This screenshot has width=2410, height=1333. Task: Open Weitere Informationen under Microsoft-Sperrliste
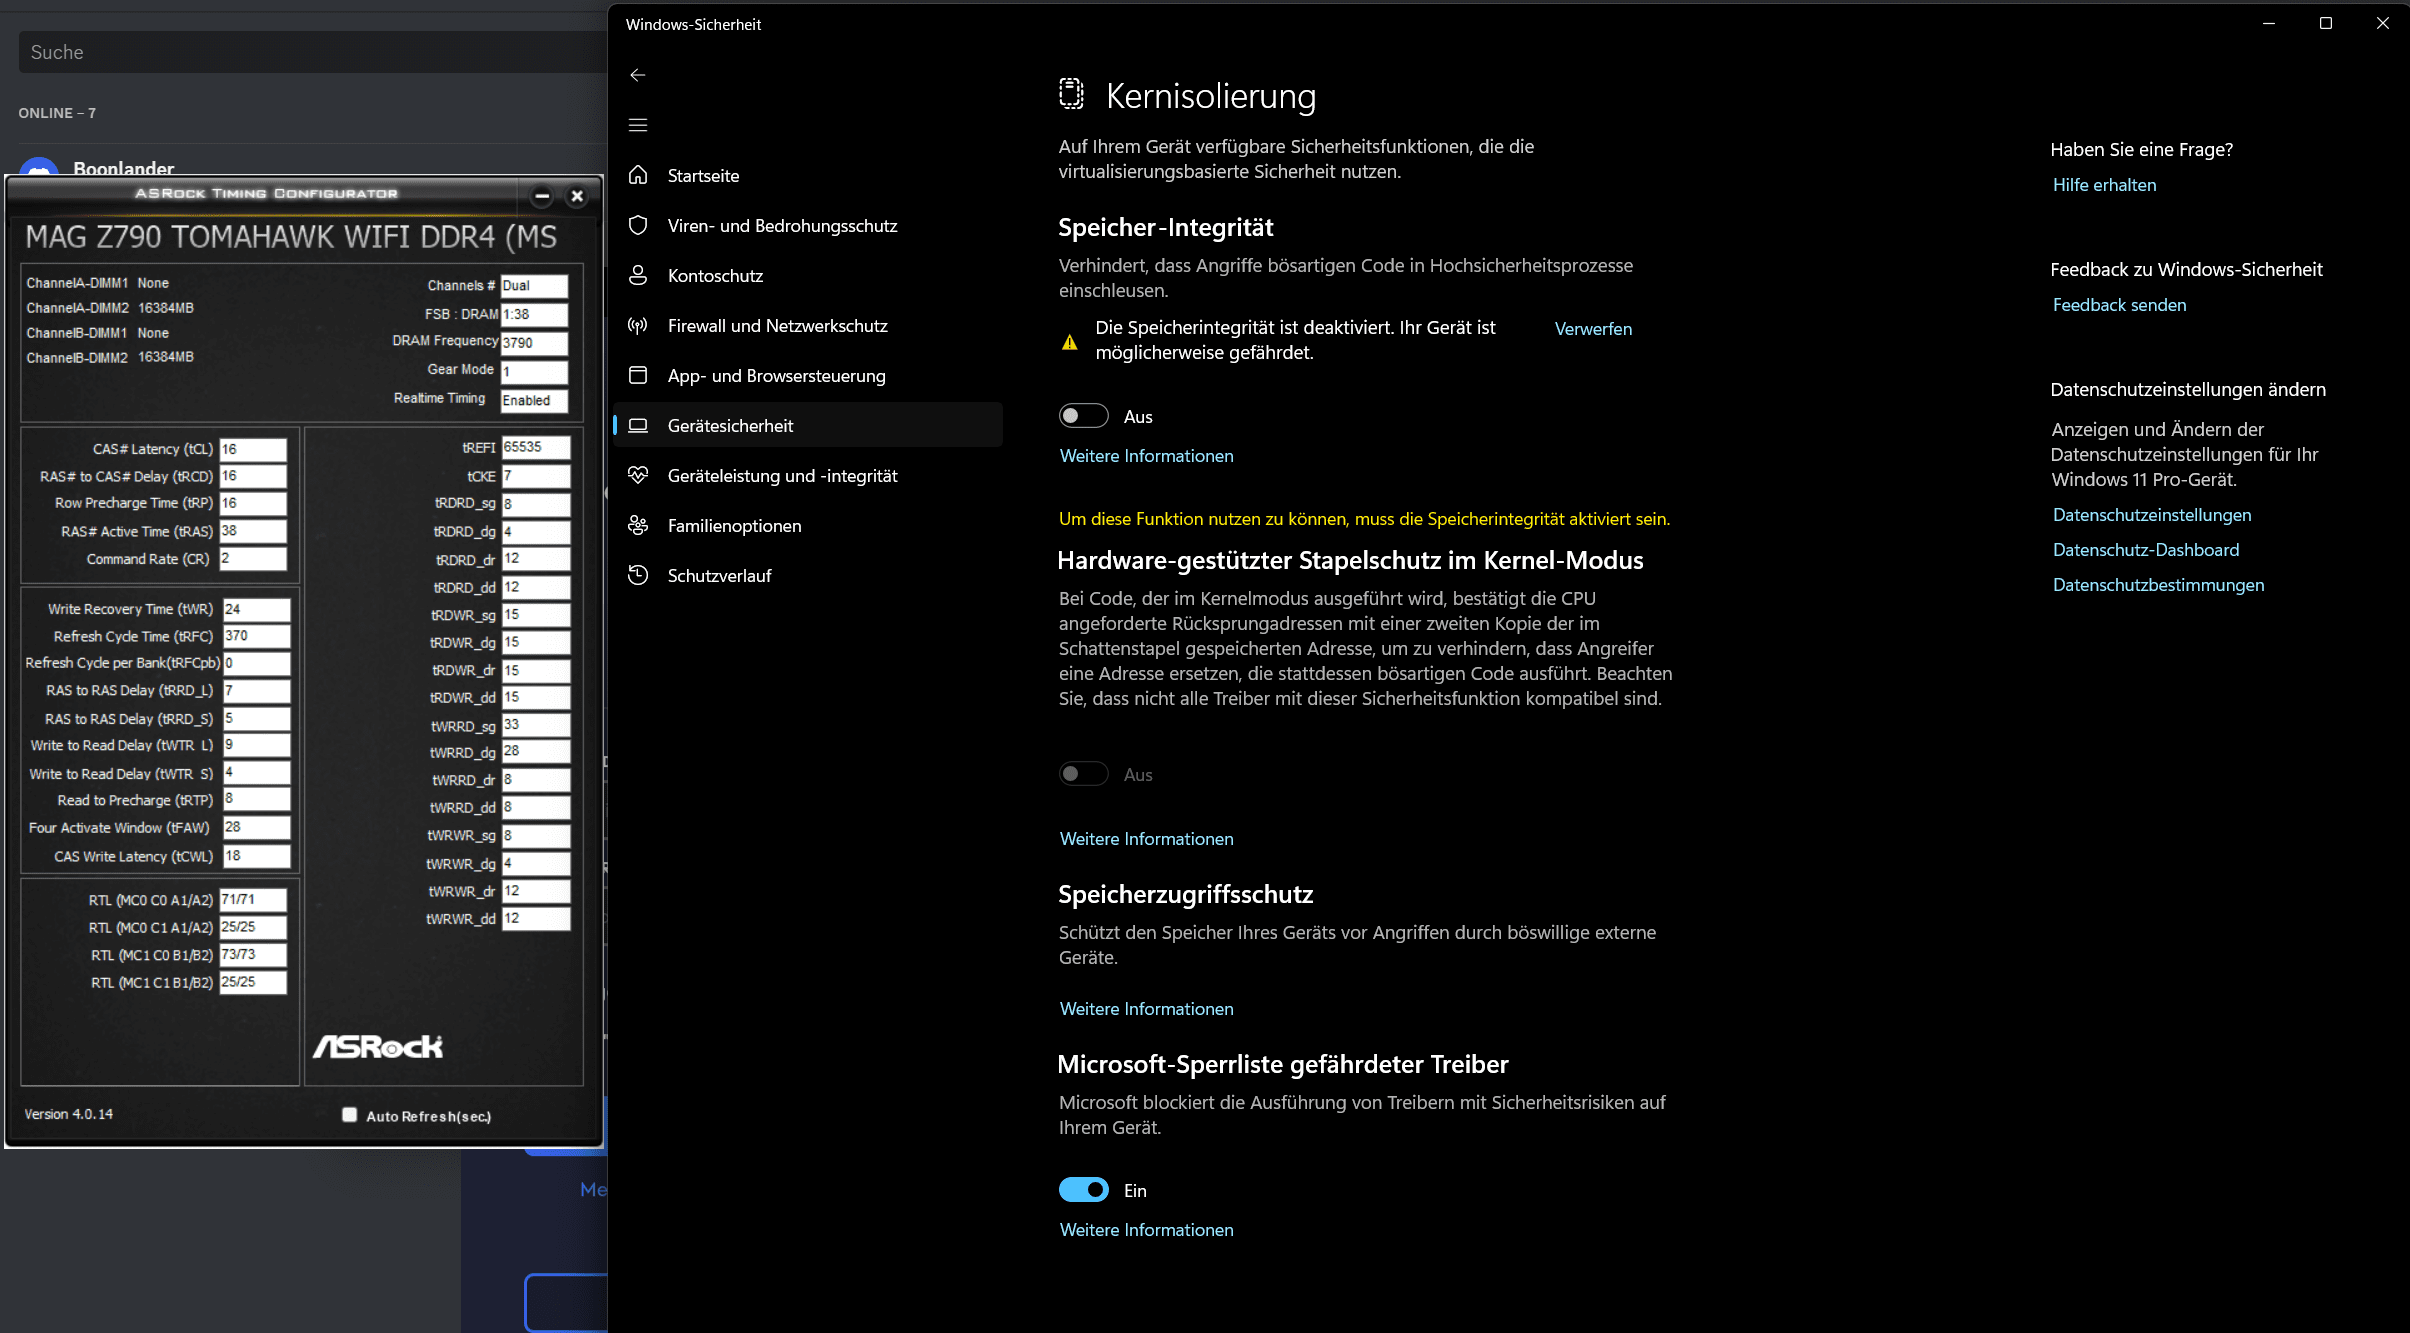[x=1146, y=1230]
